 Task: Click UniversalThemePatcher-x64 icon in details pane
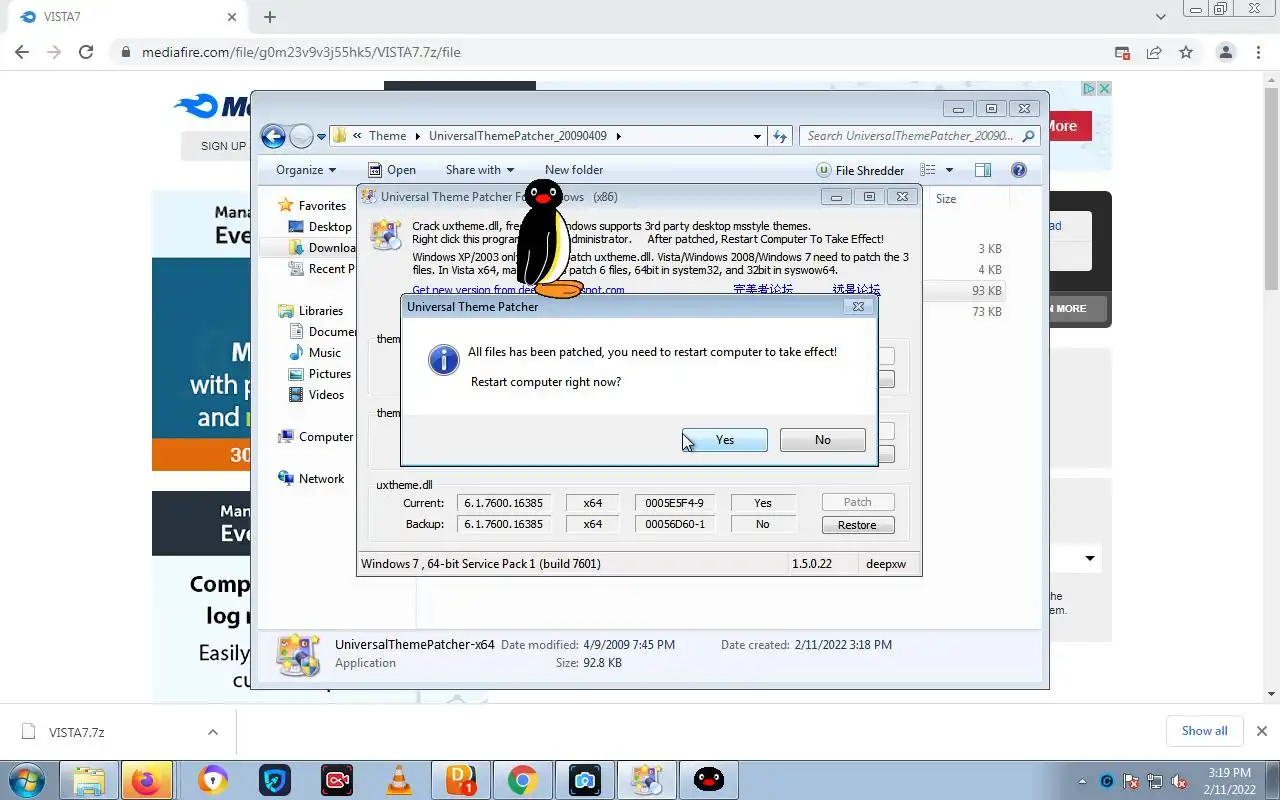(x=298, y=654)
